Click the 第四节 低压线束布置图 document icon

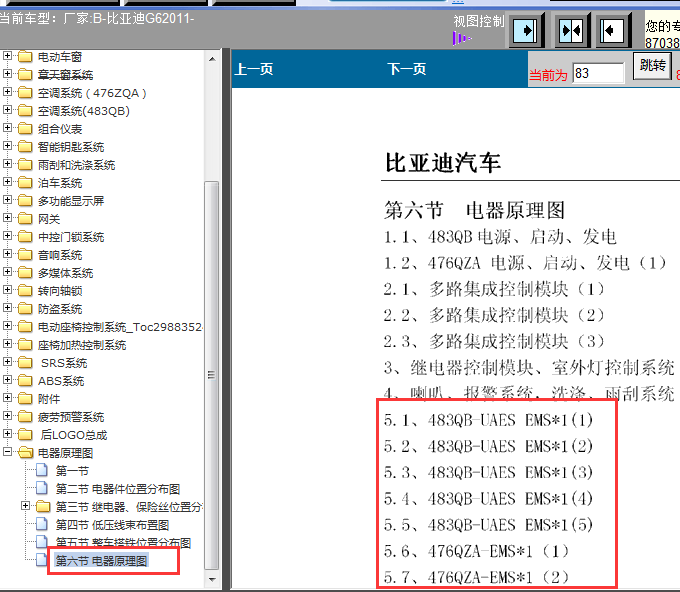point(42,525)
